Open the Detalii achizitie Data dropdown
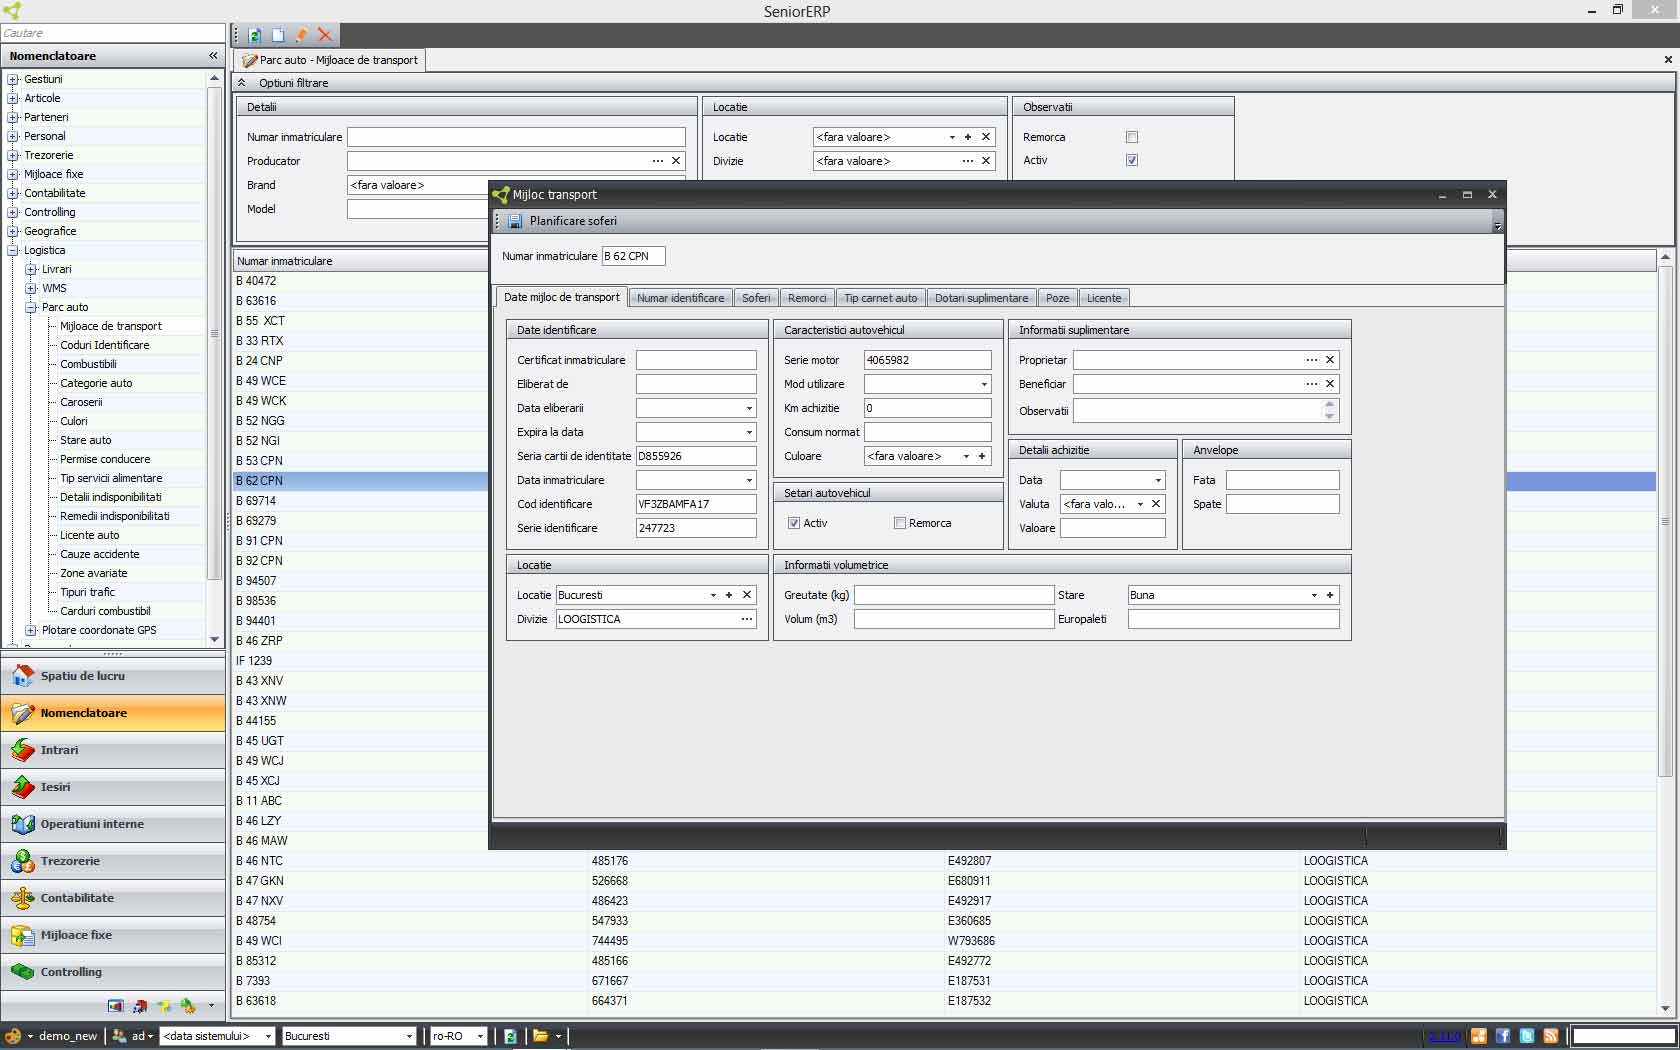1680x1050 pixels. (x=1158, y=480)
